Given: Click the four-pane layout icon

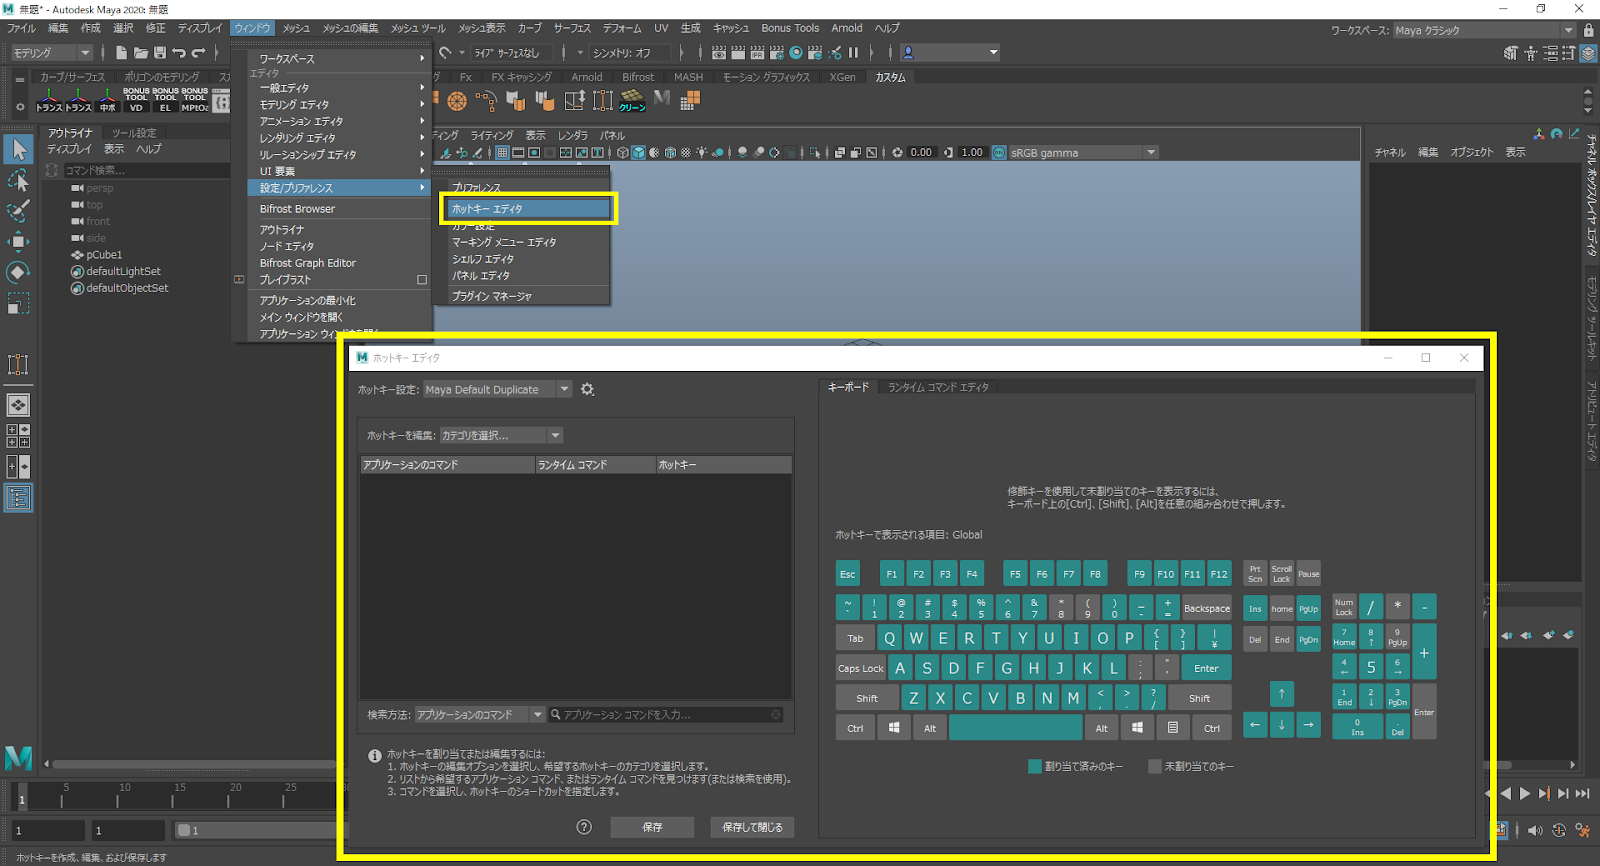Looking at the screenshot, I should coord(18,436).
